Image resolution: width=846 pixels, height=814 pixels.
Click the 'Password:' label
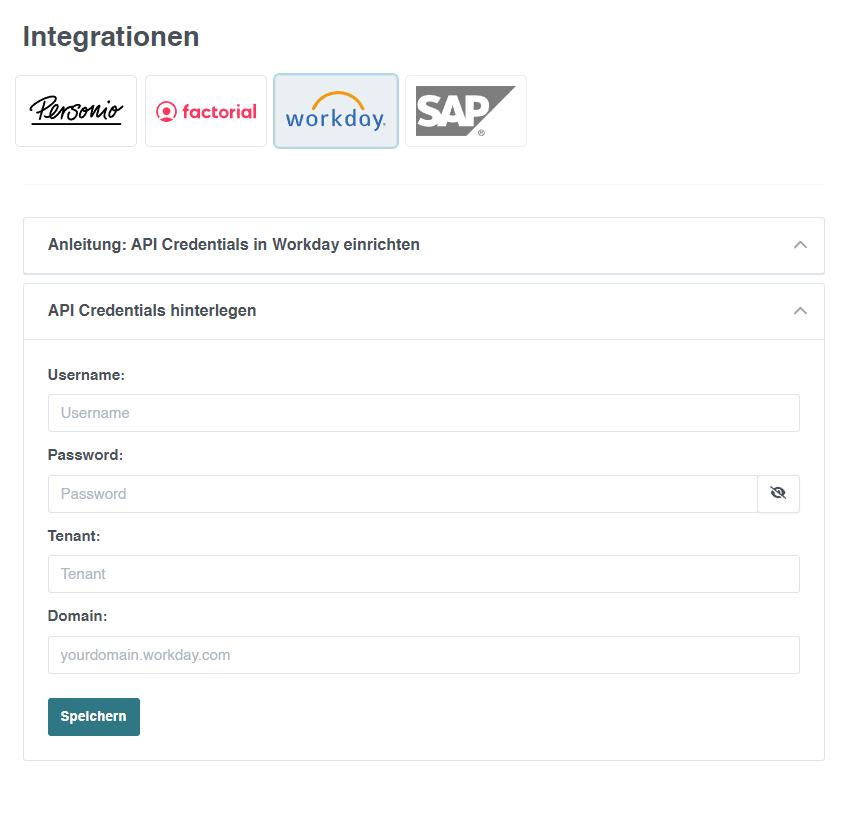tap(85, 455)
